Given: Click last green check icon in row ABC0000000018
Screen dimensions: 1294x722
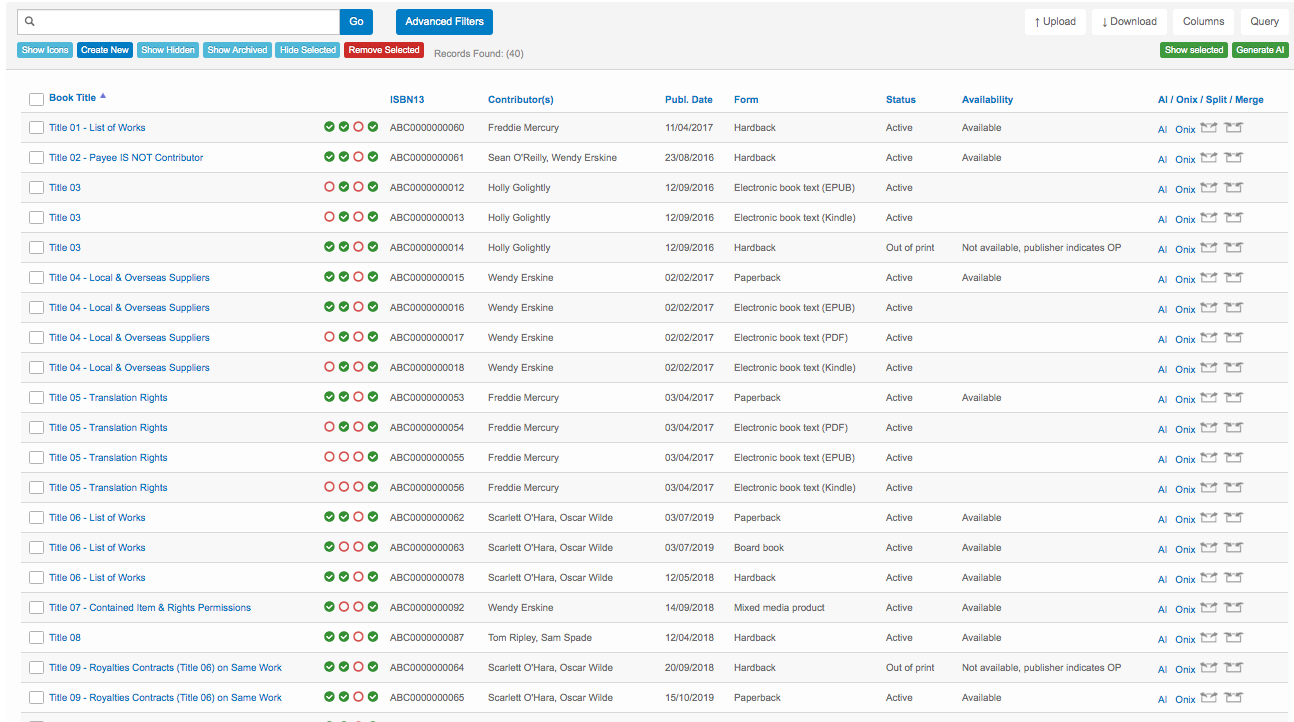Looking at the screenshot, I should click(373, 367).
